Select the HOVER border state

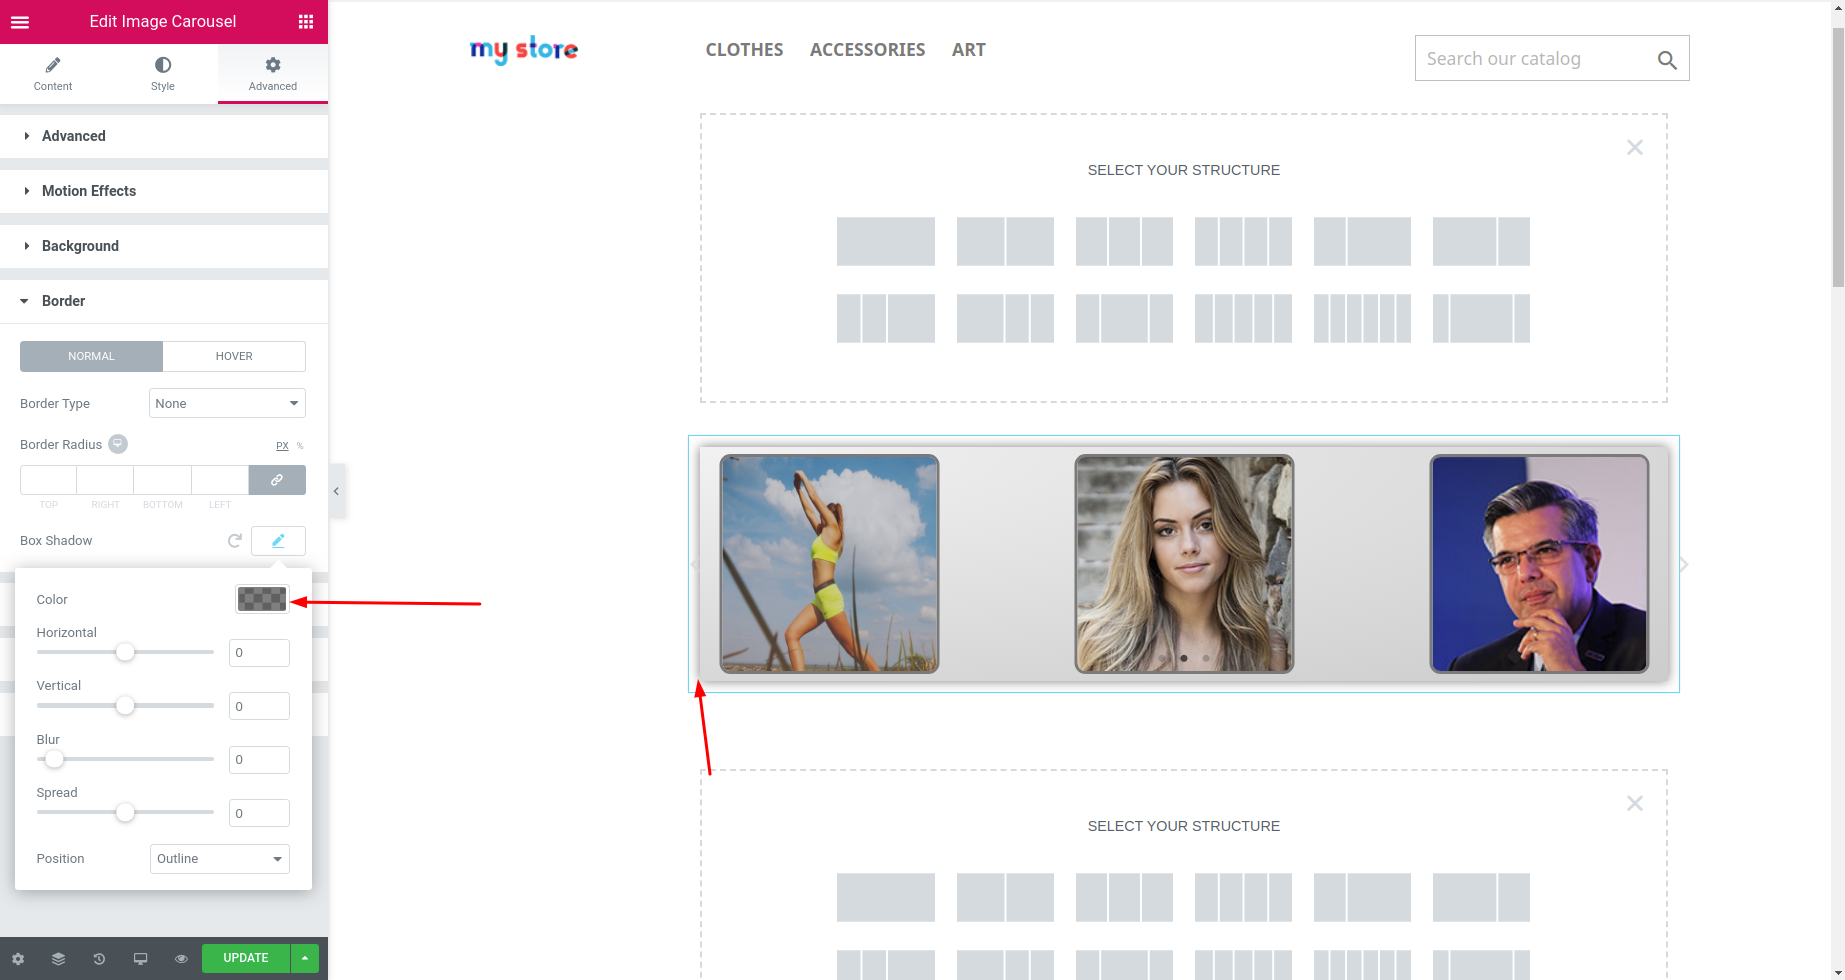234,356
